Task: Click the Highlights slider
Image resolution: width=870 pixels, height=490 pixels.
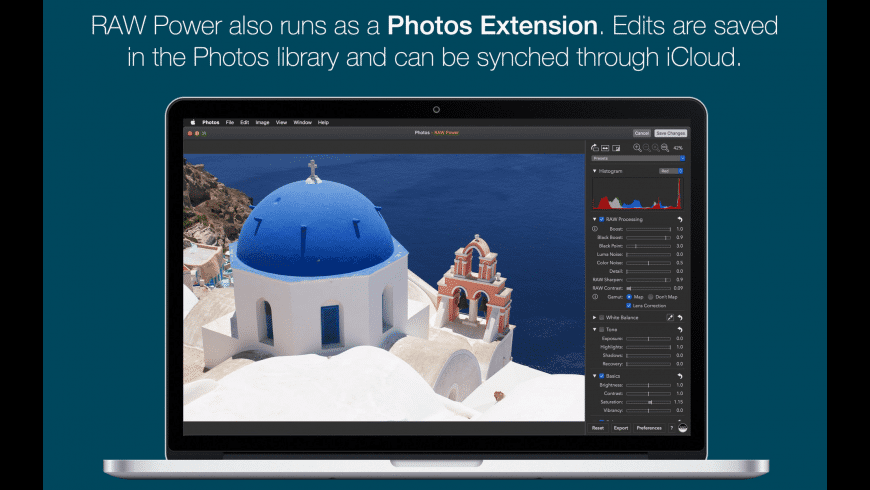Action: click(649, 347)
